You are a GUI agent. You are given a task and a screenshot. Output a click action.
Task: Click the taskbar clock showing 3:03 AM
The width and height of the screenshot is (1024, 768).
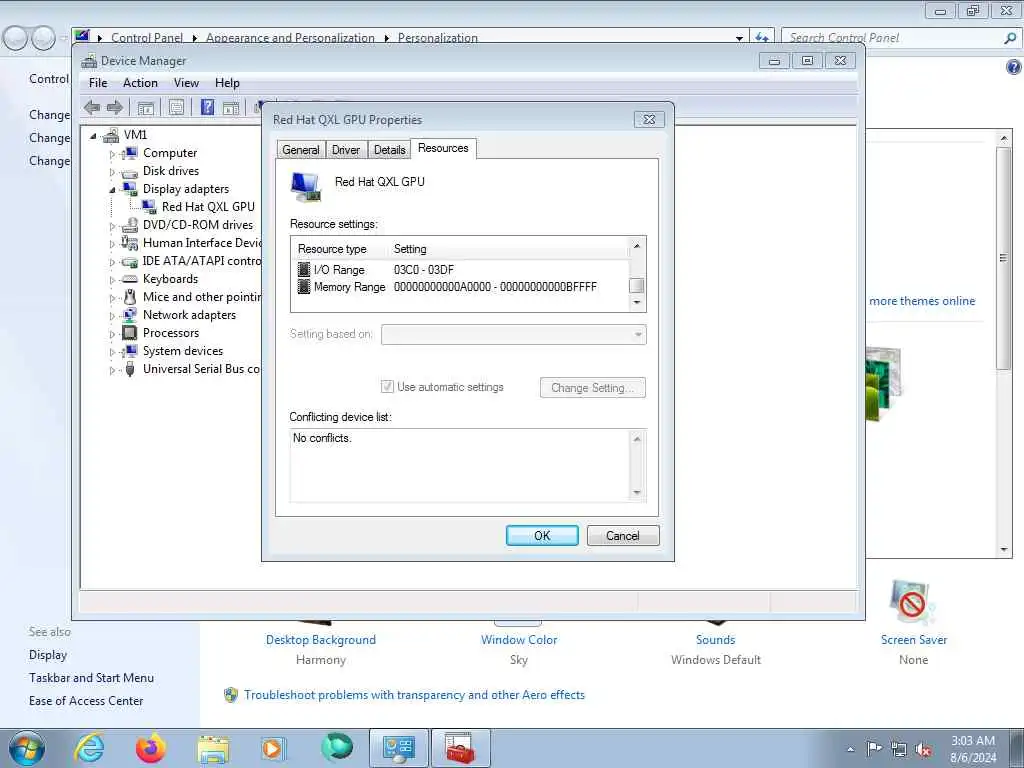click(x=973, y=749)
